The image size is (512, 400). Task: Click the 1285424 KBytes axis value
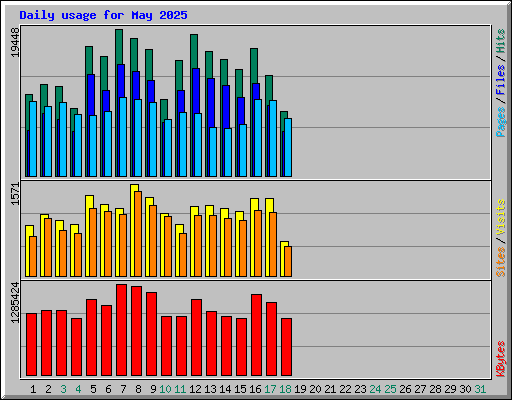click(x=15, y=303)
